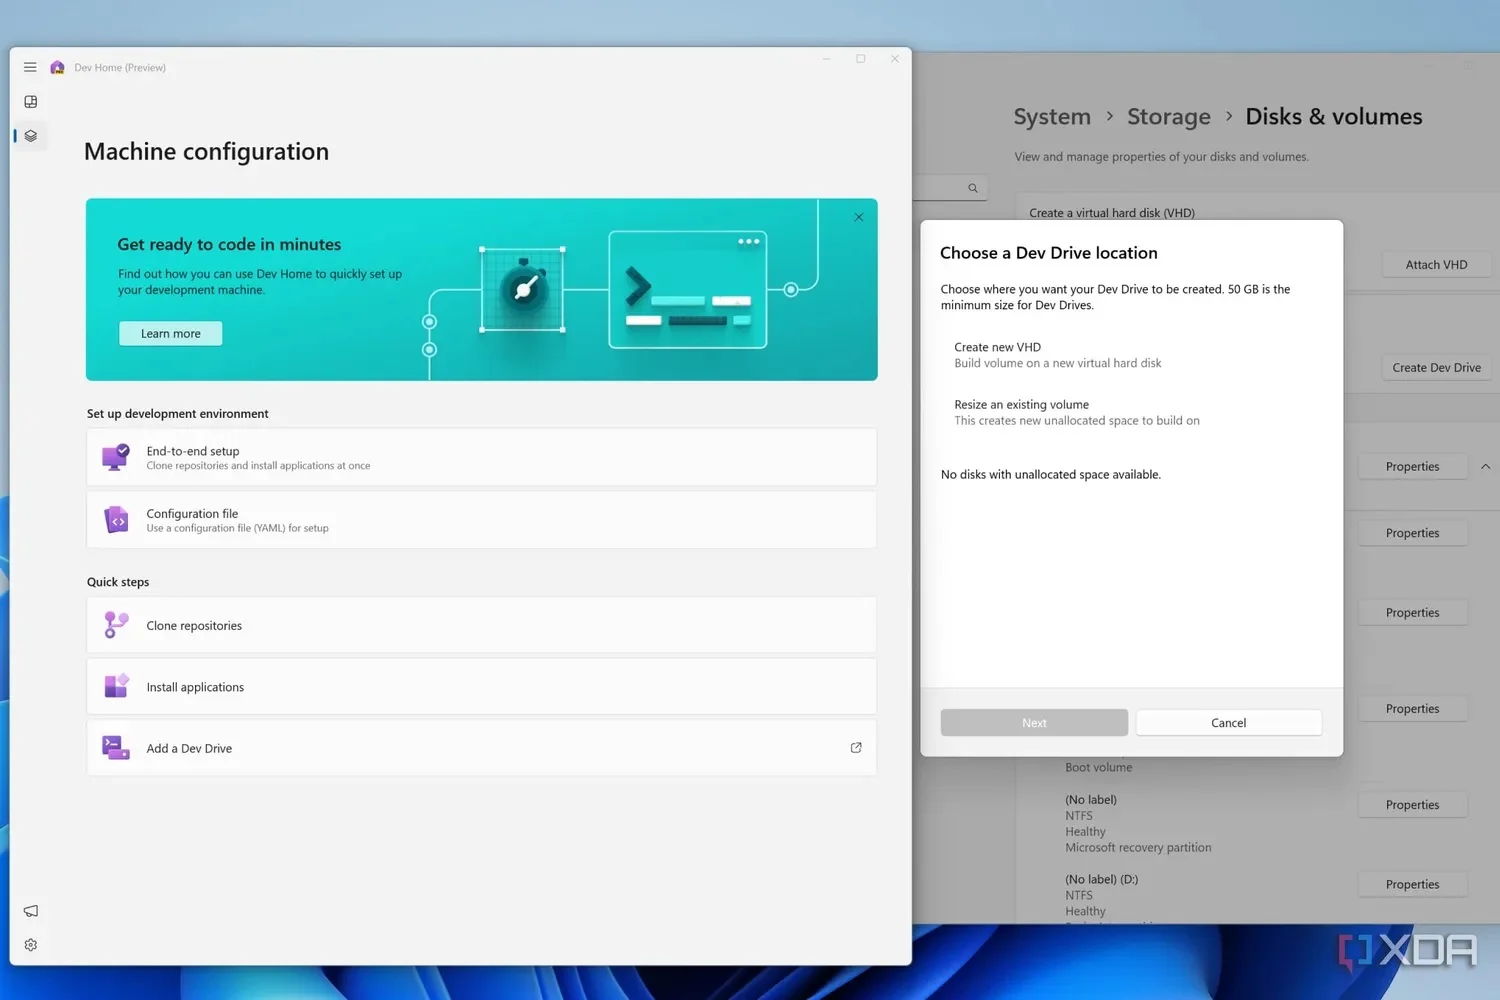Viewport: 1500px width, 1000px height.
Task: Select Install applications quick step
Action: pyautogui.click(x=481, y=687)
